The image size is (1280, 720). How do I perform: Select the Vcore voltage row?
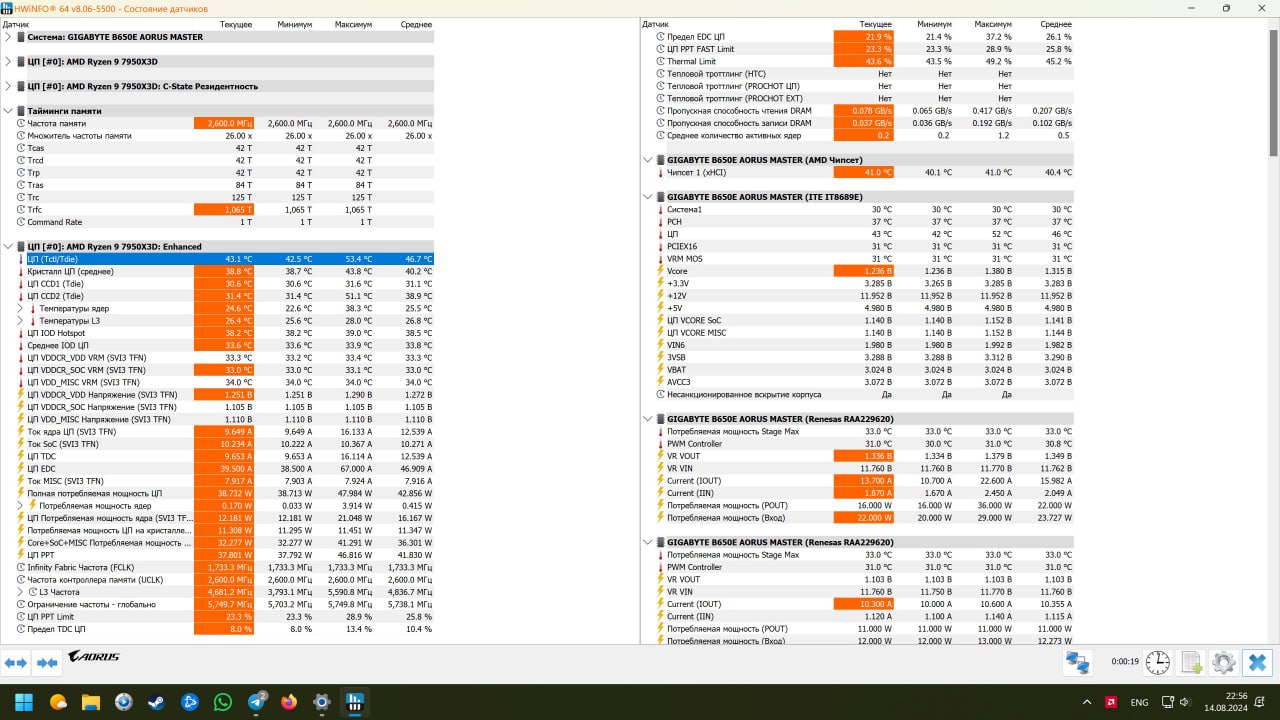(x=858, y=271)
